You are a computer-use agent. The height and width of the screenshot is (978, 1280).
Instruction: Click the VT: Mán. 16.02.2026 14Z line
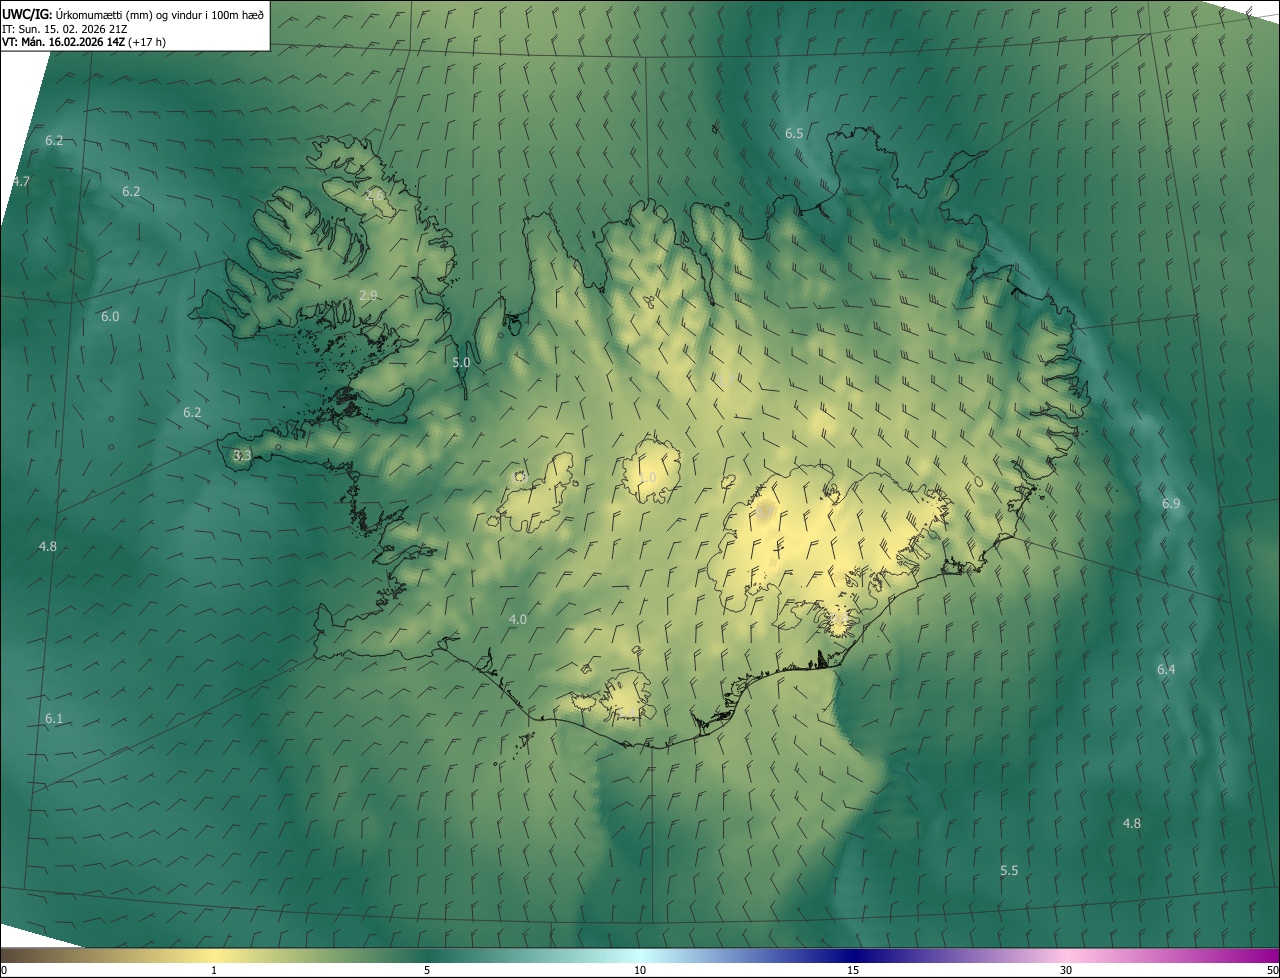pyautogui.click(x=84, y=42)
